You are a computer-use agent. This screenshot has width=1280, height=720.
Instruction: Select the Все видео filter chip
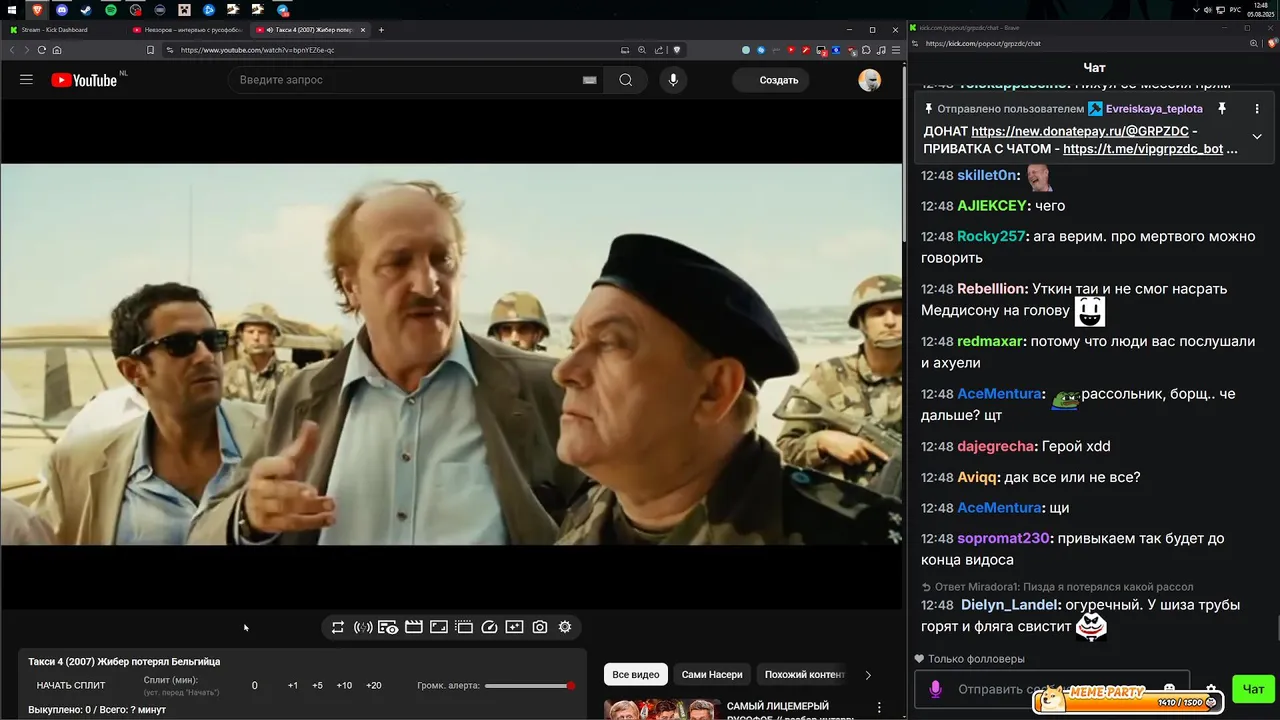tap(636, 675)
